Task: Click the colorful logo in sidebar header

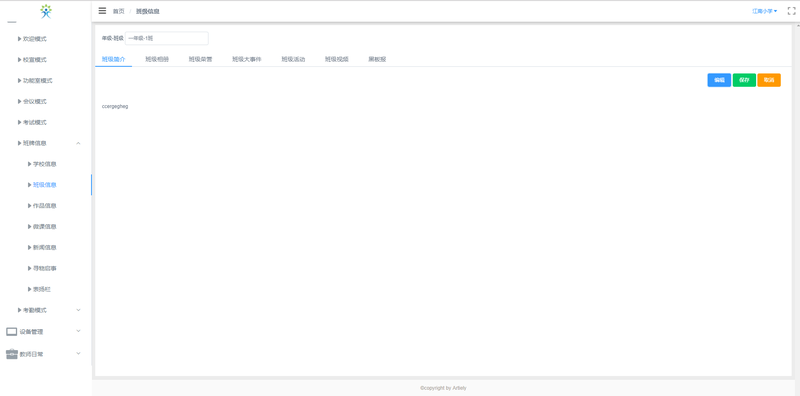Action: [46, 11]
